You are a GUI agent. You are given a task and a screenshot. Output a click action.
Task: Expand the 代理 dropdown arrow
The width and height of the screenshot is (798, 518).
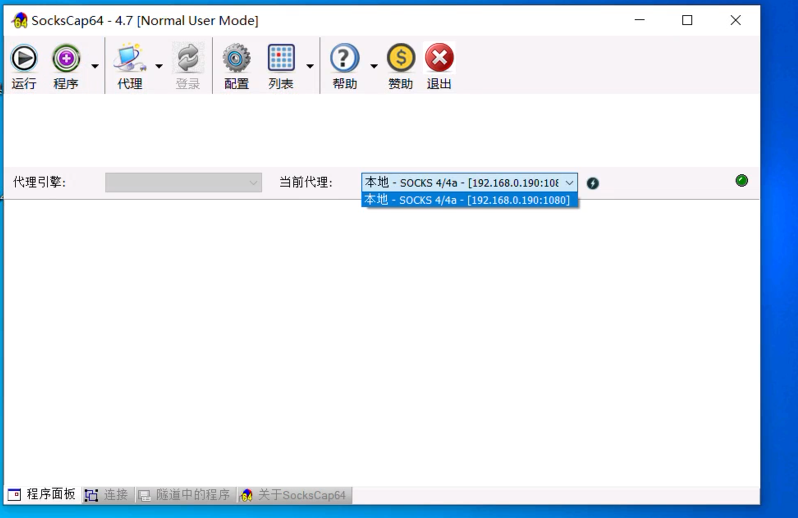(159, 66)
